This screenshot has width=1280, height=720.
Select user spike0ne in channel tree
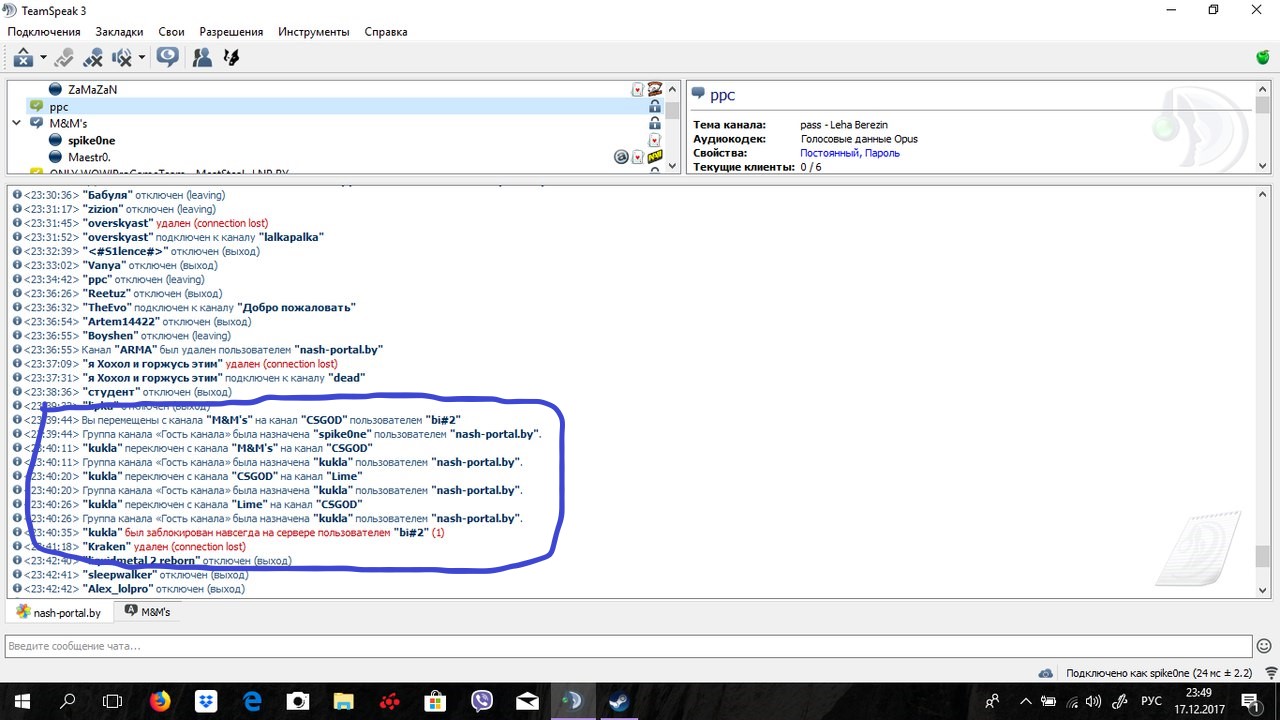(91, 140)
